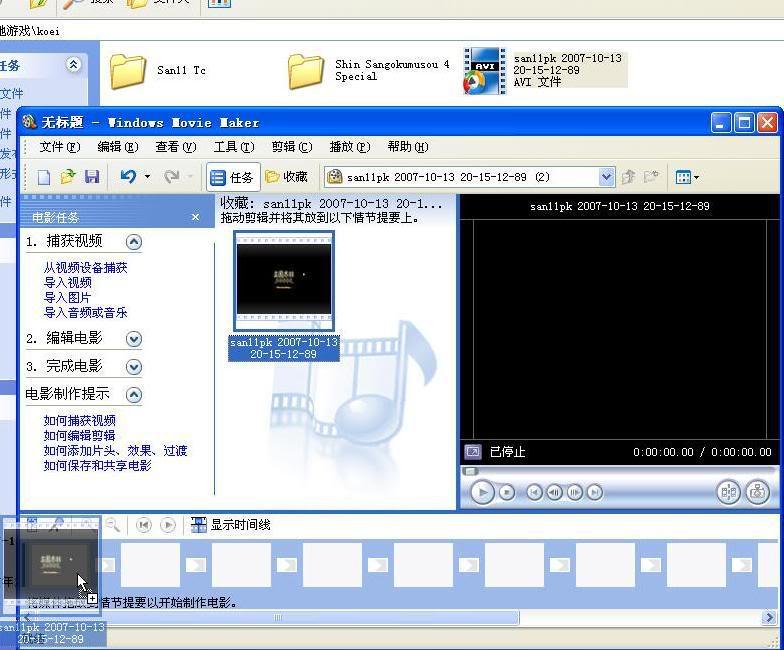Open the collection dropdown showing san11pk
784x650 pixels.
click(606, 177)
